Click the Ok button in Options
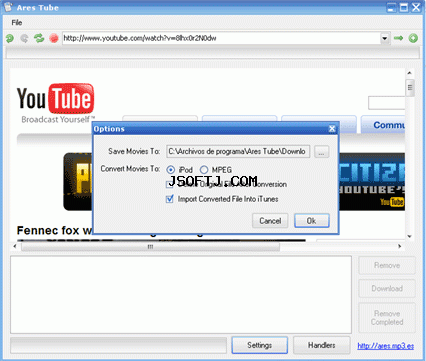Viewport: 426px width, 361px height. (312, 221)
